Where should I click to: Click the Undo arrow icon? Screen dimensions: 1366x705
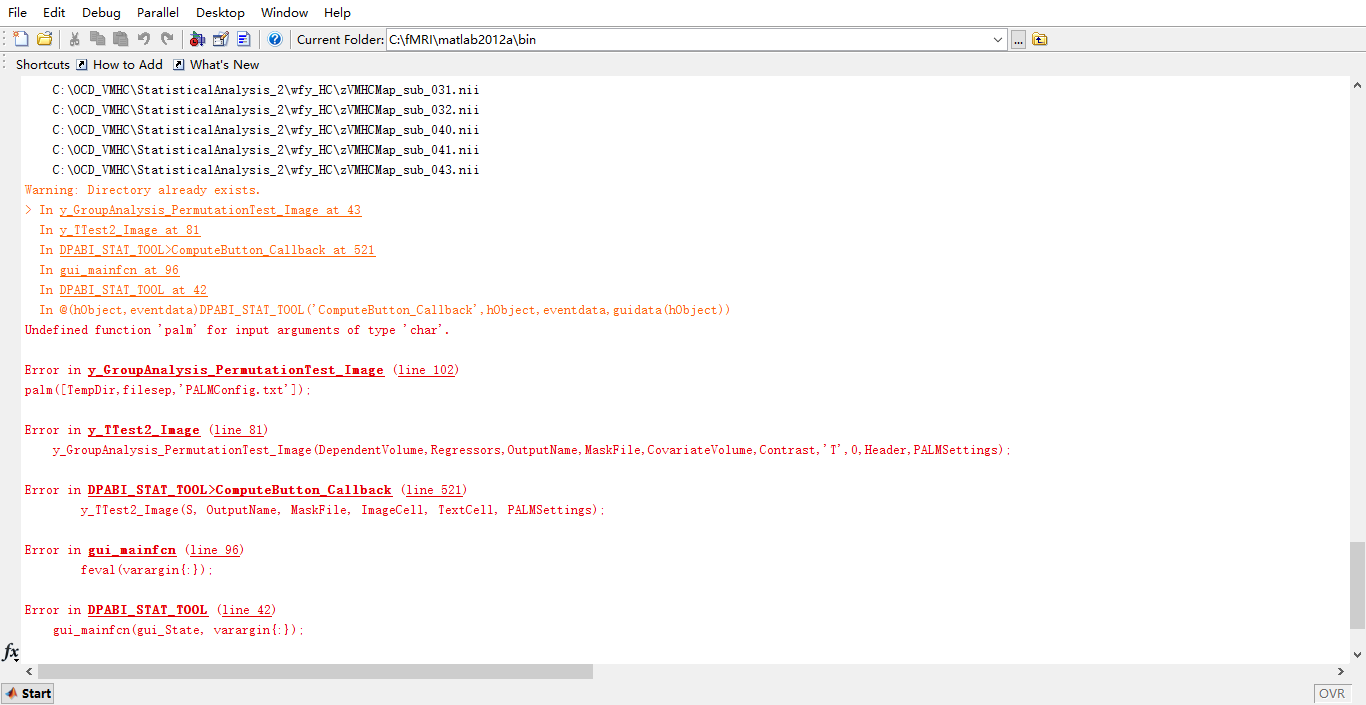[x=144, y=39]
